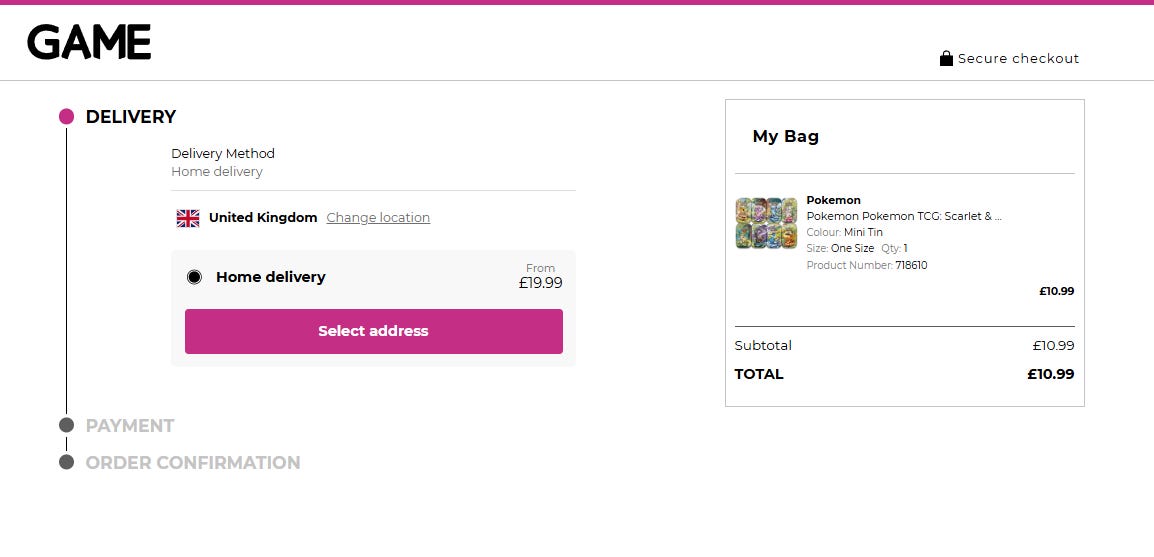Go to the ORDER CONFIRMATION step heading
Screen dimensions: 1154x557
(x=193, y=463)
